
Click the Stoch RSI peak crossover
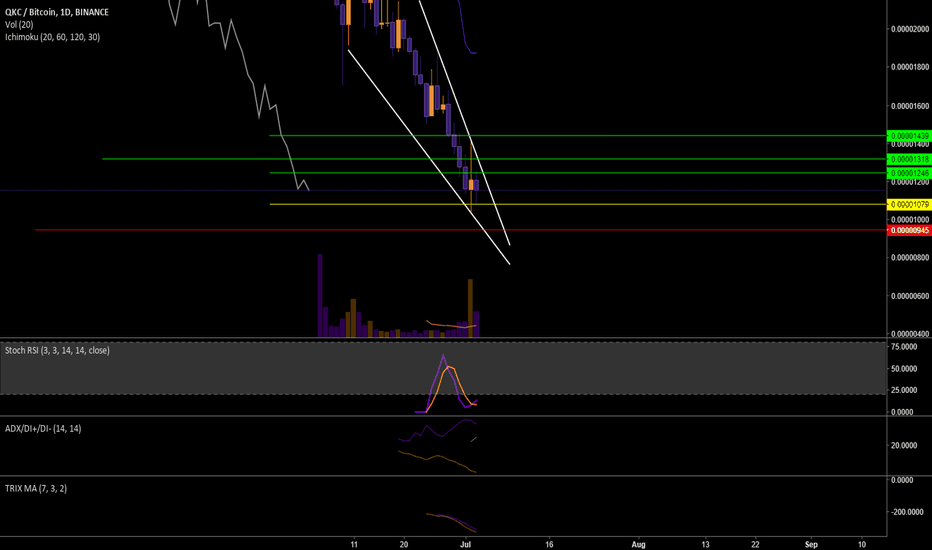447,368
